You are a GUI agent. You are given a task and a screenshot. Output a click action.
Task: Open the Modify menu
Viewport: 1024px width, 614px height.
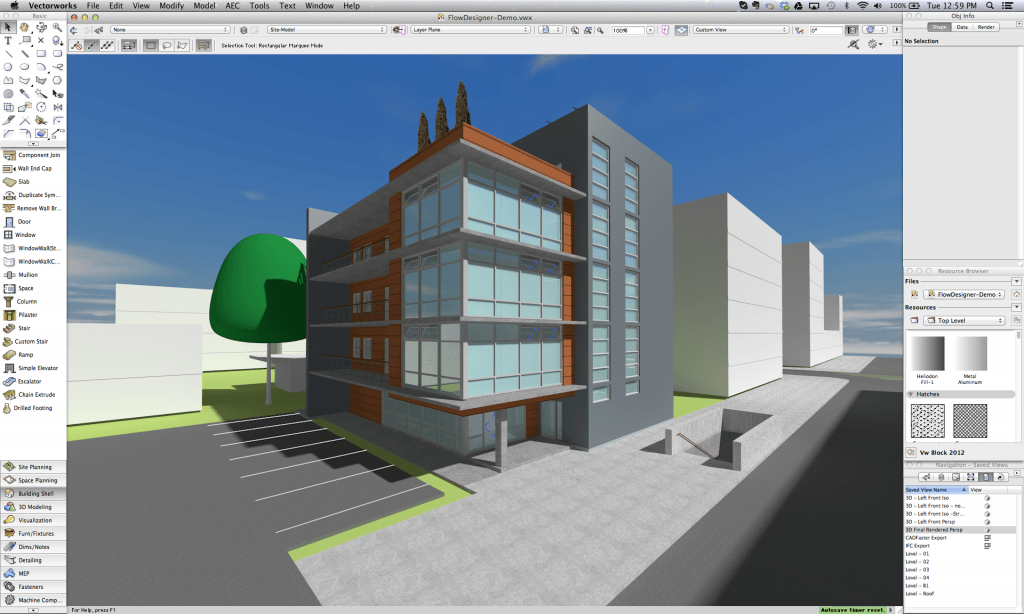170,5
